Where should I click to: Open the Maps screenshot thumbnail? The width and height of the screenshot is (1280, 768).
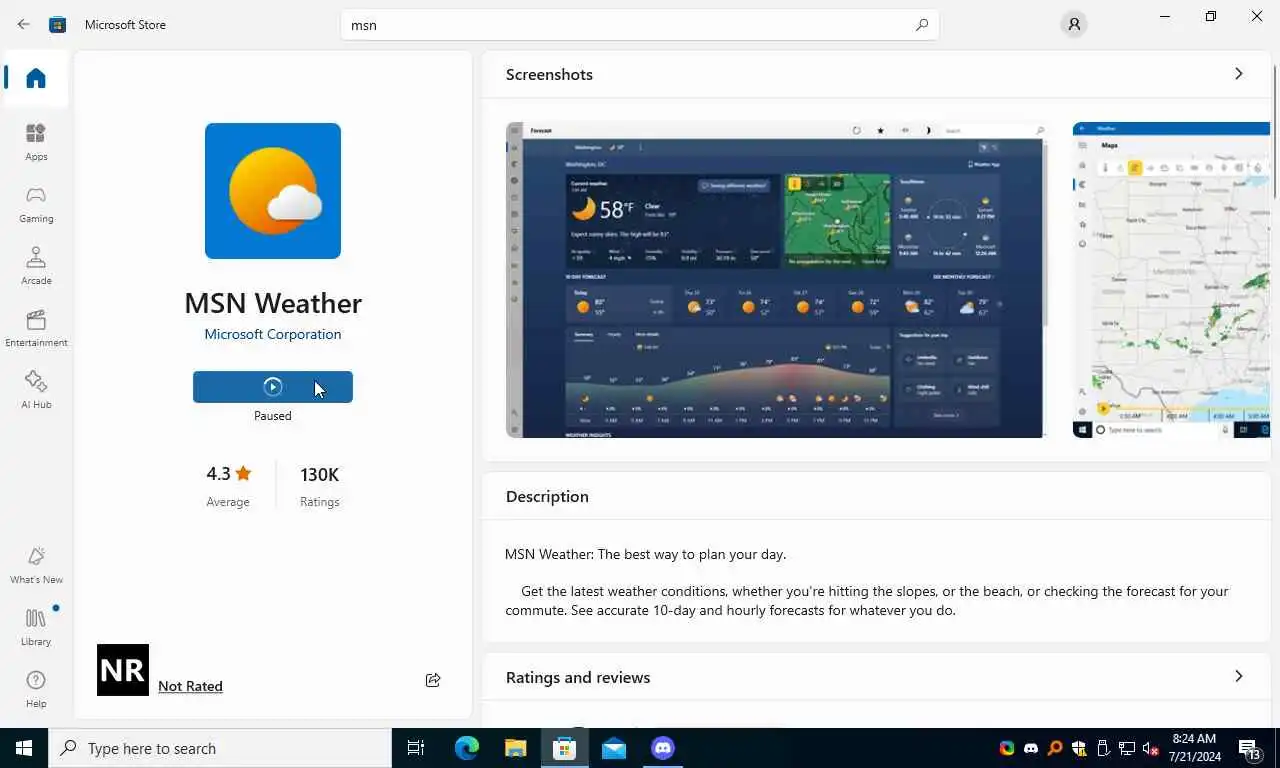pos(1171,280)
